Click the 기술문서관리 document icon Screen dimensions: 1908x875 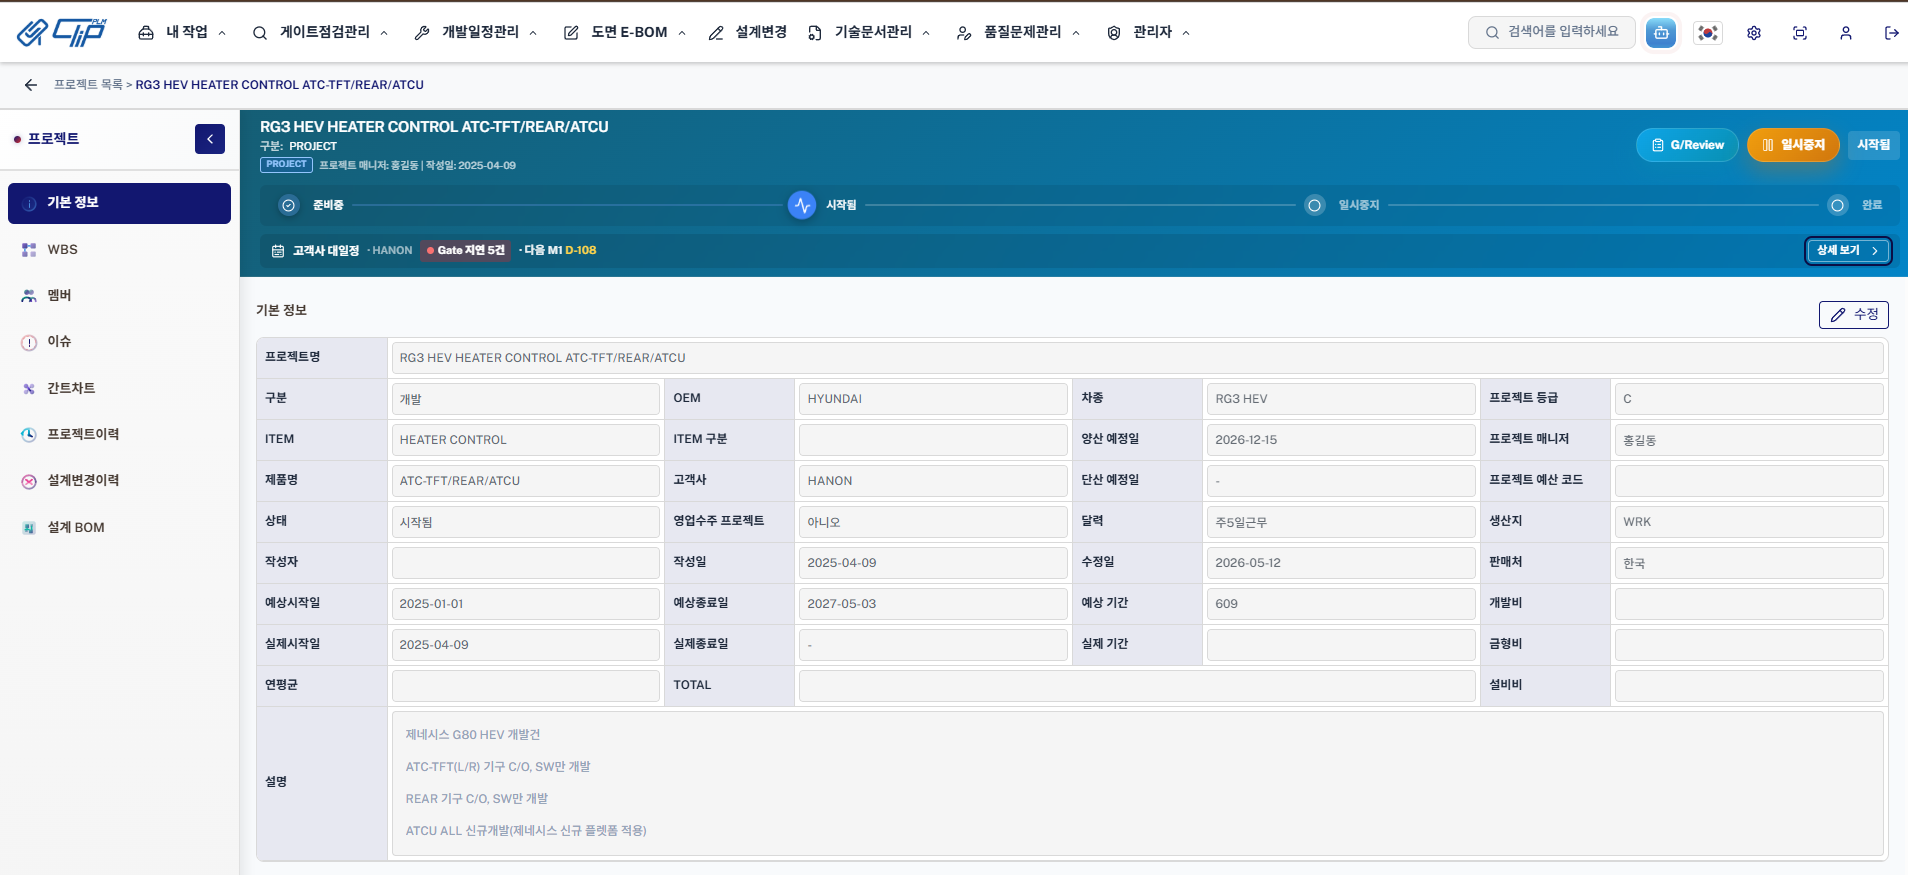point(815,33)
